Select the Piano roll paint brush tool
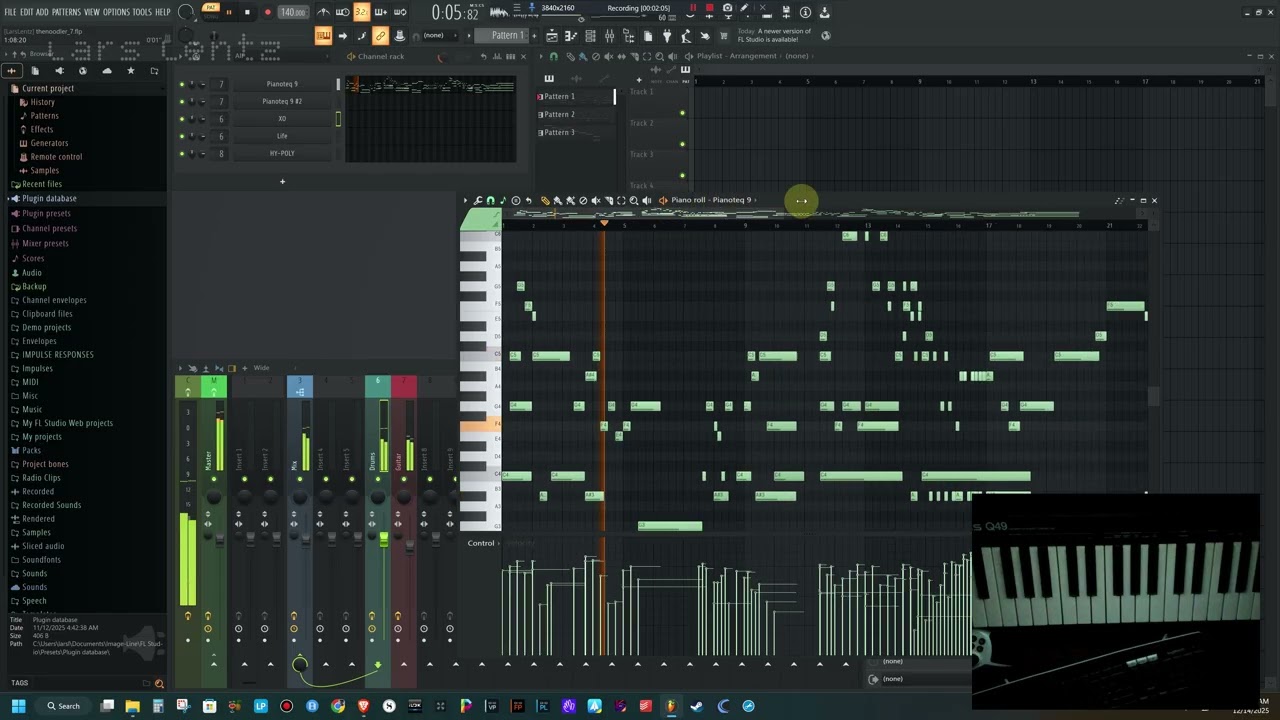The height and width of the screenshot is (720, 1280). [x=558, y=201]
